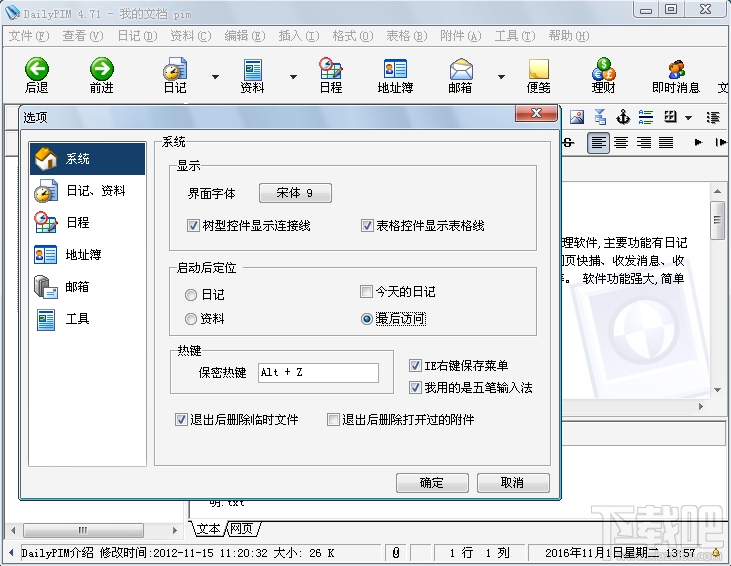Select the 最后访问 radio button
This screenshot has width=731, height=566.
point(367,319)
